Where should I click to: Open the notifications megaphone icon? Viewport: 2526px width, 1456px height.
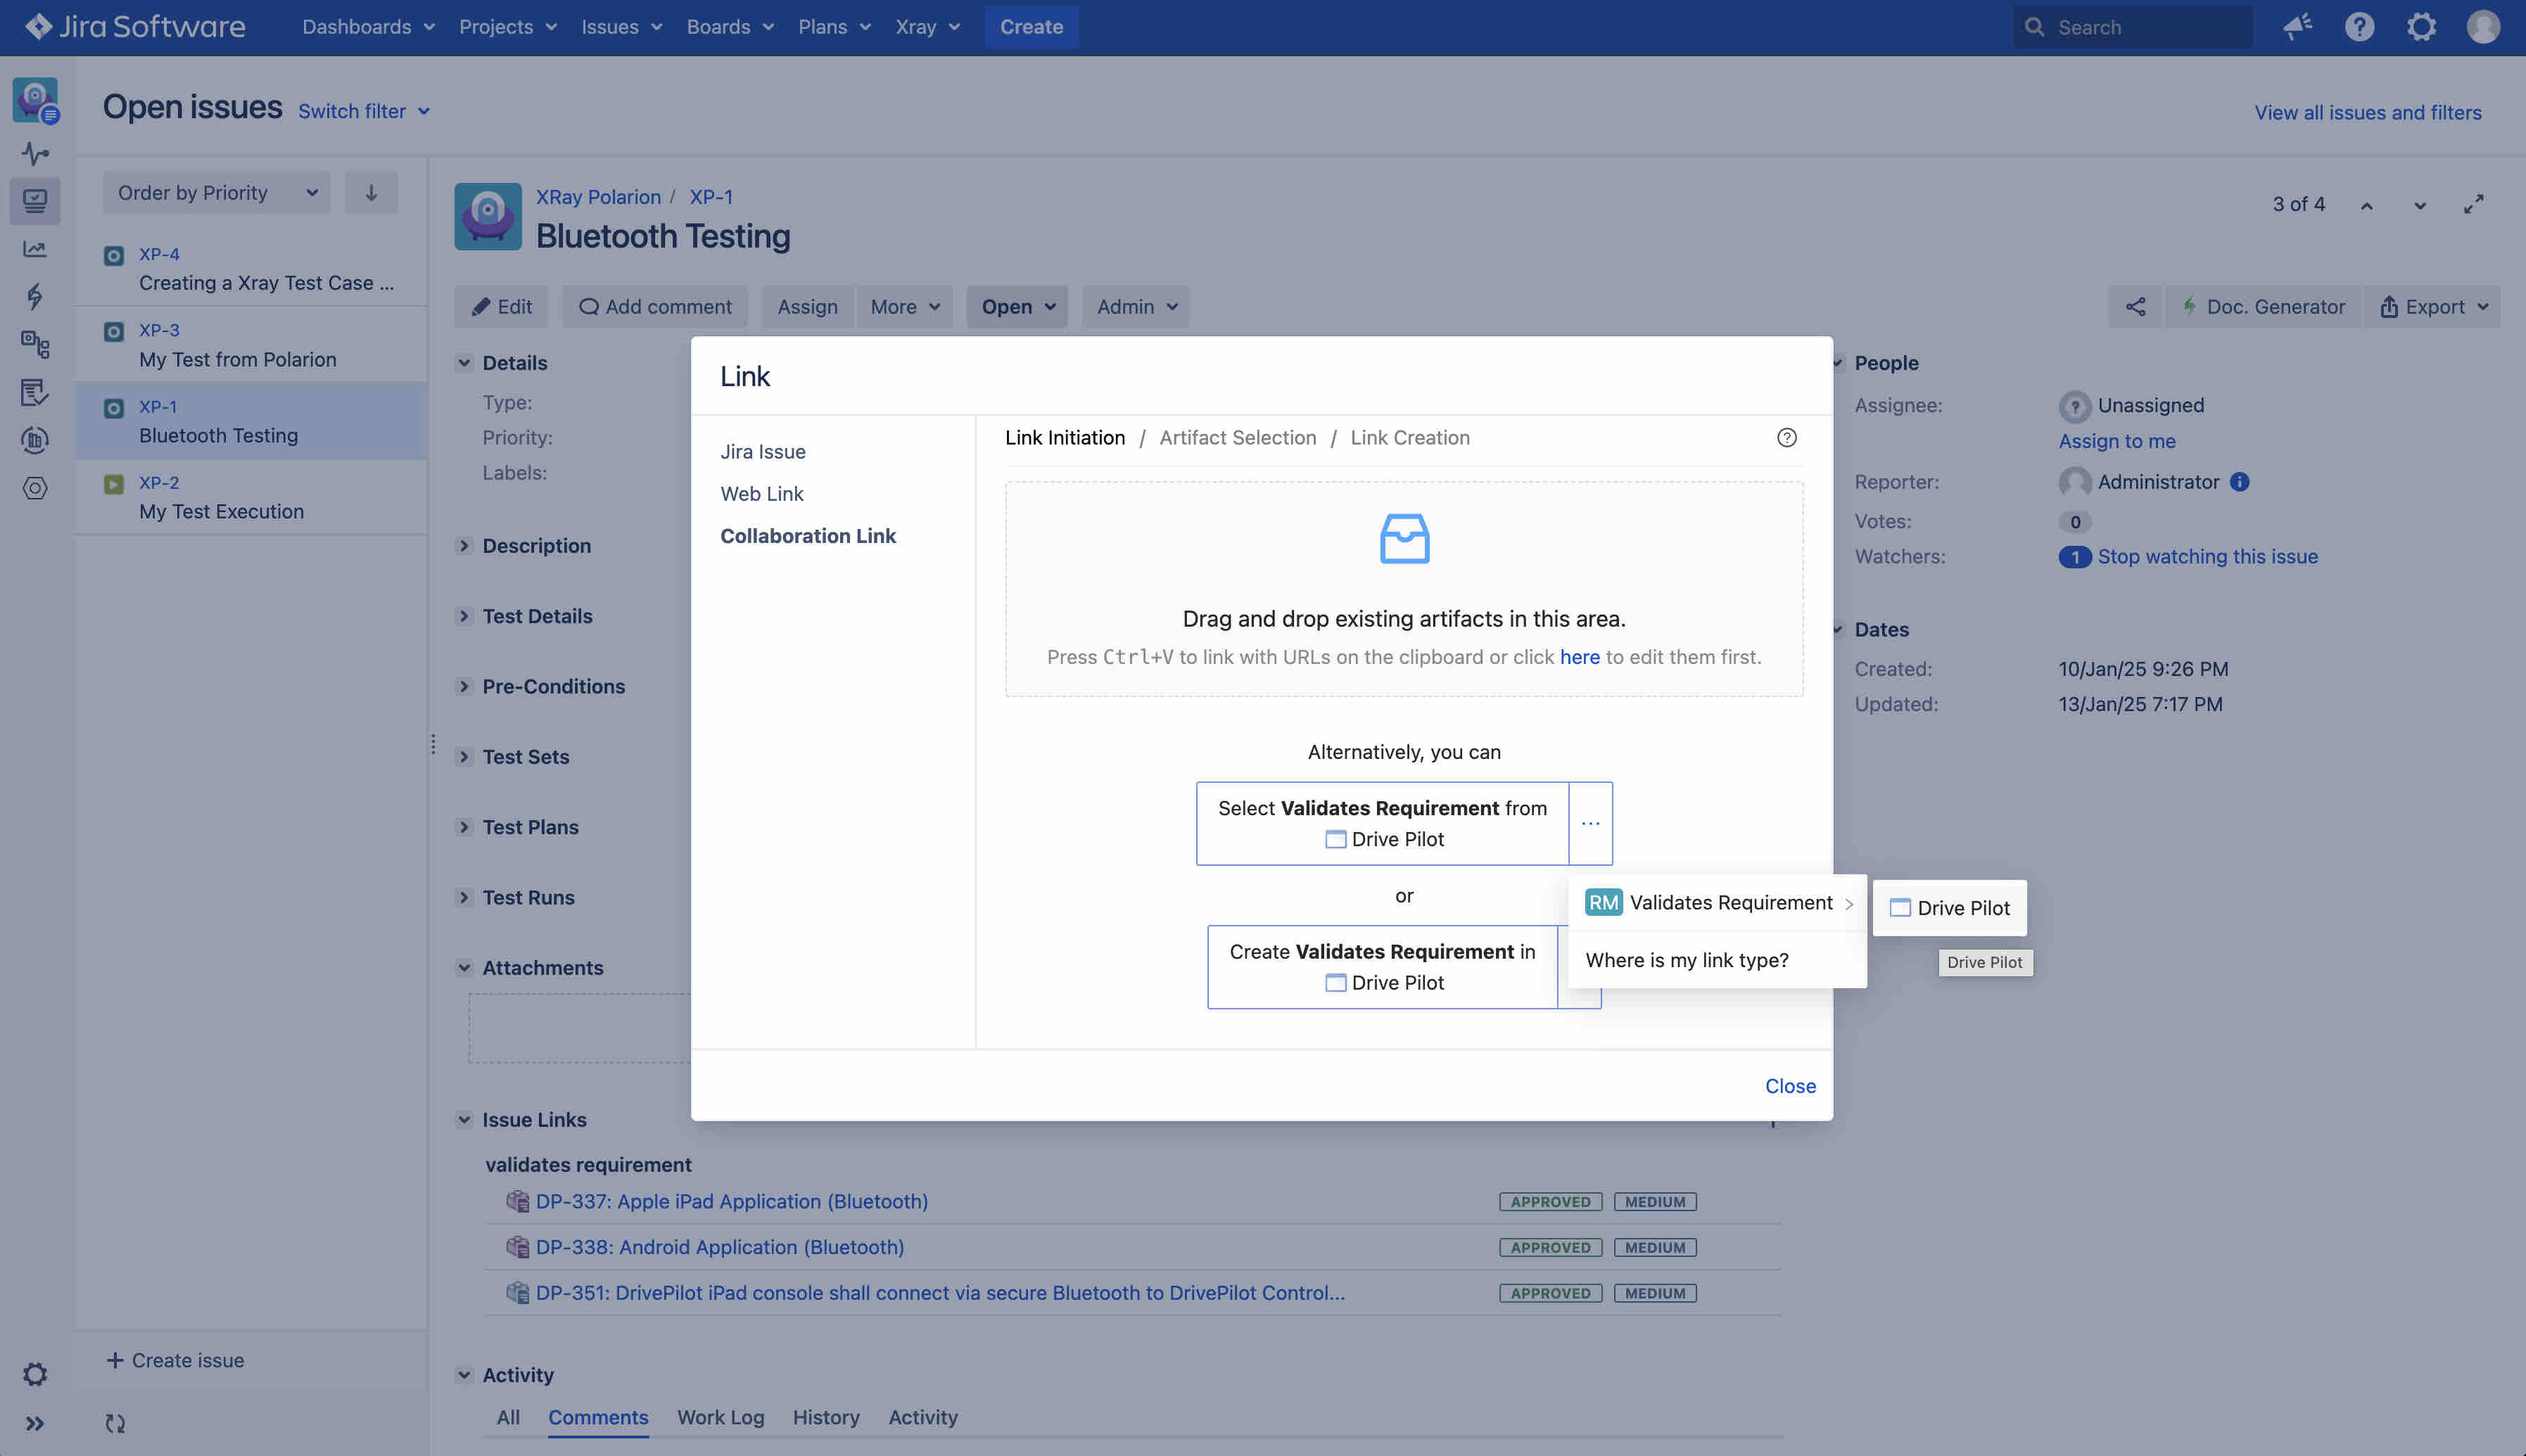click(x=2297, y=27)
